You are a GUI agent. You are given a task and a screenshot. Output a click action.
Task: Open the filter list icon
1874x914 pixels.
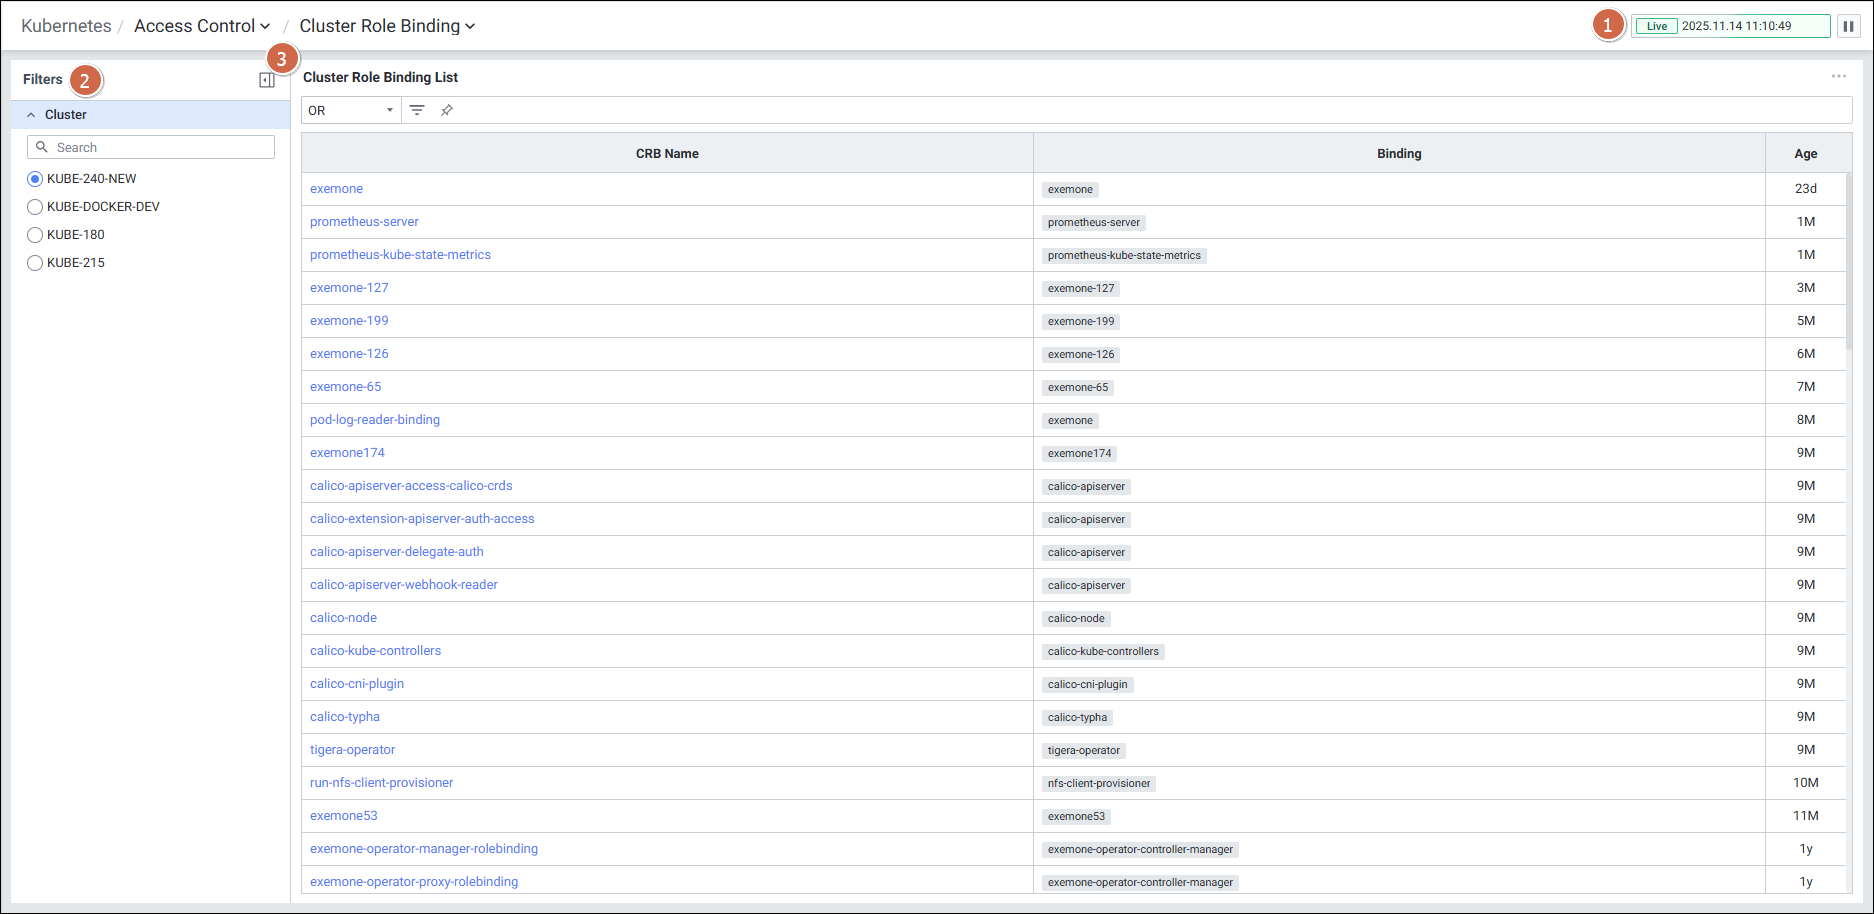417,110
